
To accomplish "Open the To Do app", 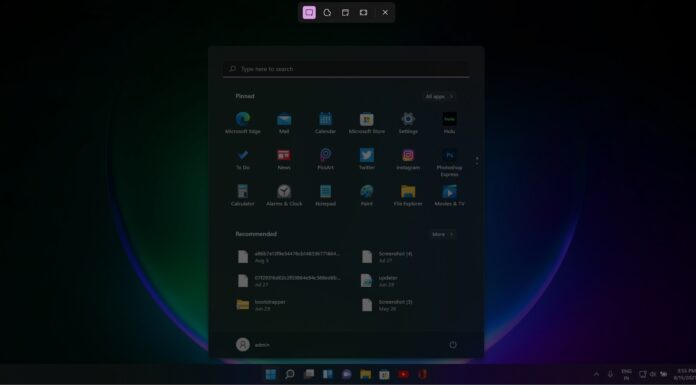I will tap(242, 159).
